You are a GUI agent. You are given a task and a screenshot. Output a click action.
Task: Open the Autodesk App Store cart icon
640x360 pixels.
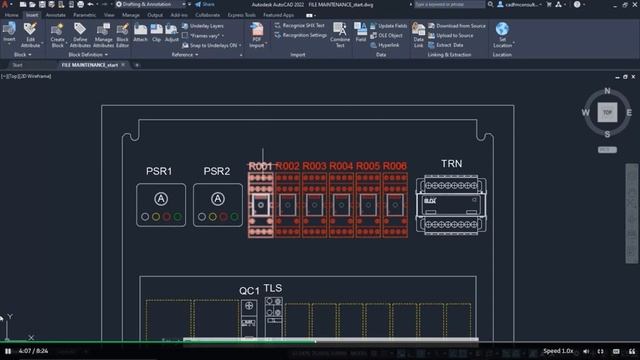(549, 4)
